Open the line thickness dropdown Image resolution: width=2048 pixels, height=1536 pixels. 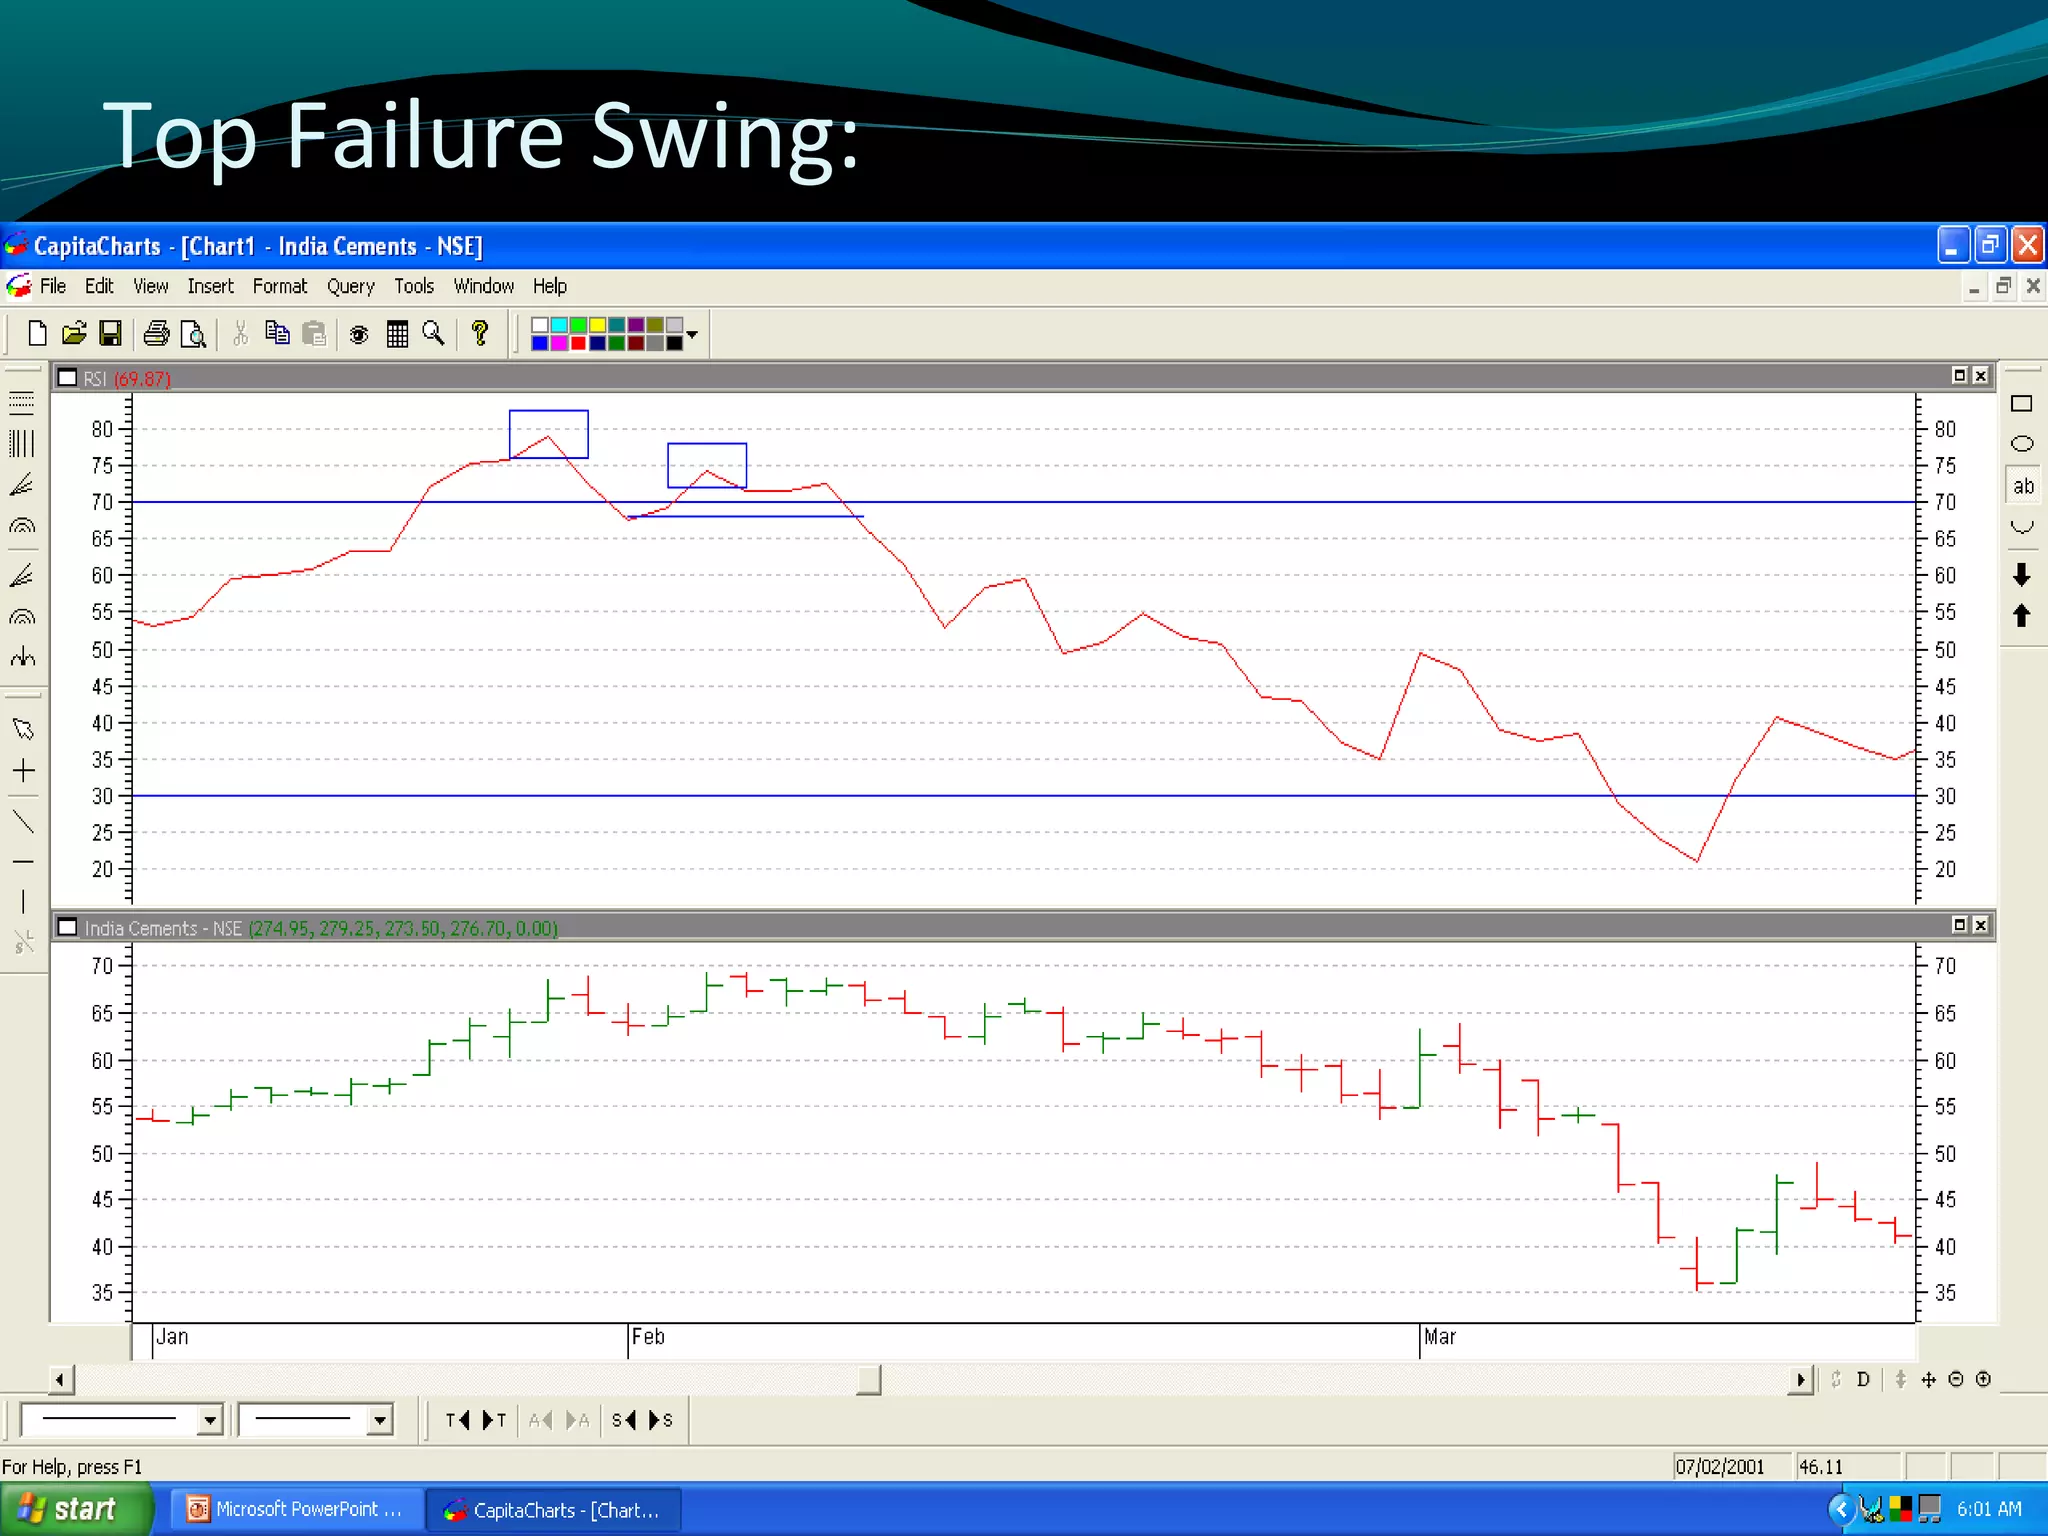coord(379,1419)
